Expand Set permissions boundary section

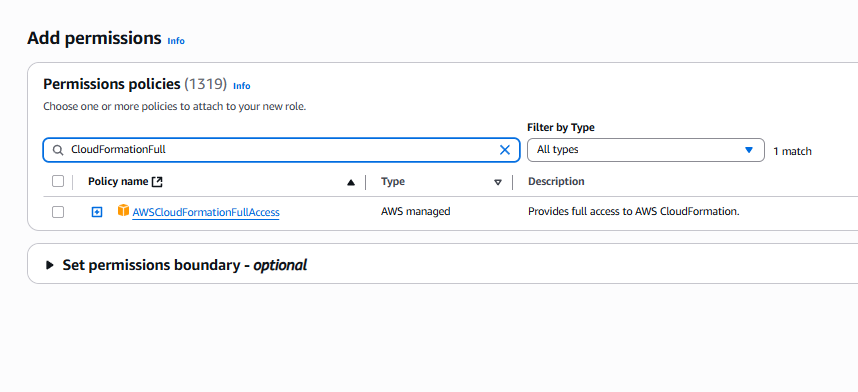50,266
